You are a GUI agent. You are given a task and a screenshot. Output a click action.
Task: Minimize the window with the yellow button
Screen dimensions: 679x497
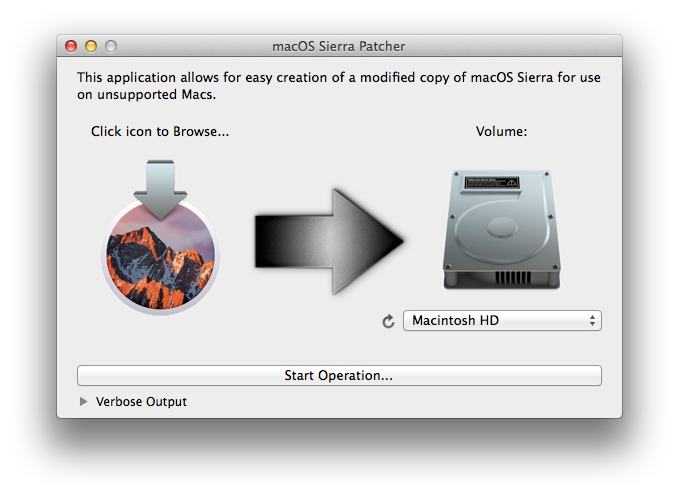91,46
